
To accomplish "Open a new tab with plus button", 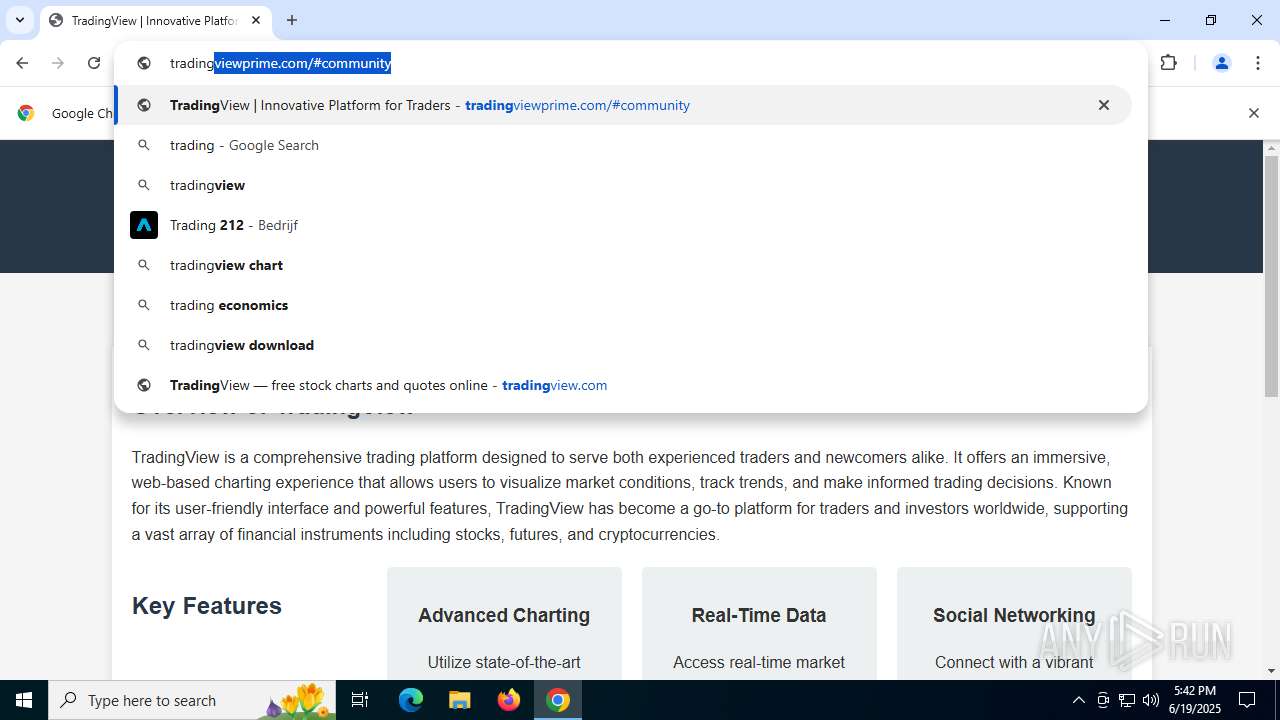I will (292, 20).
